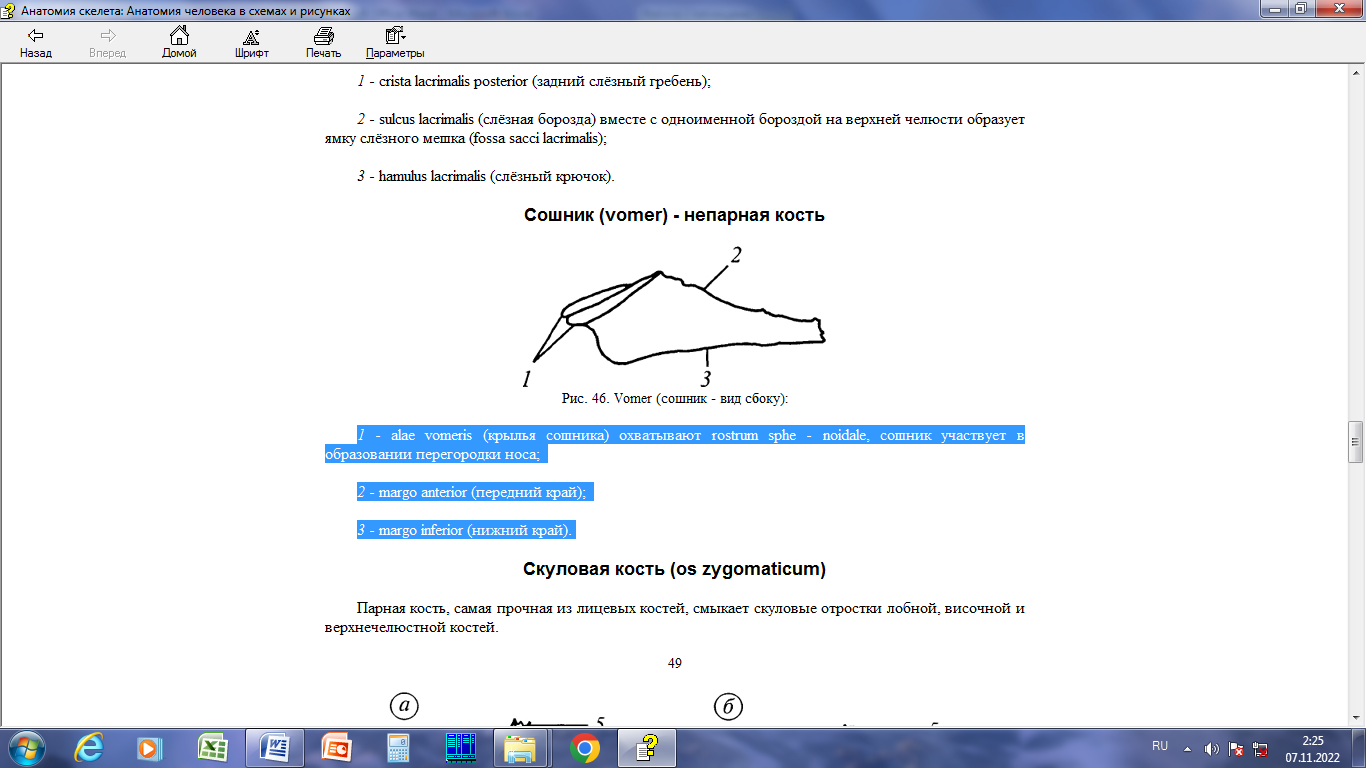Click the line hamulus lacrimalis
1366x768 pixels.
point(486,176)
